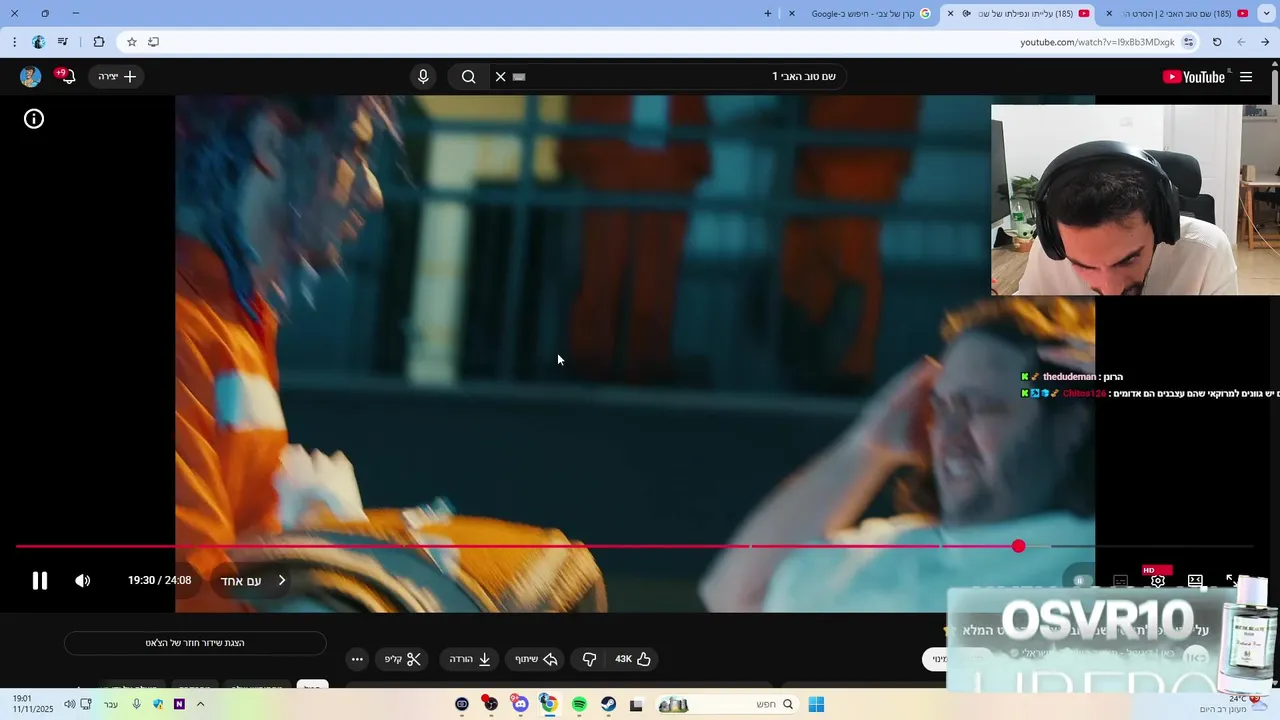Open Chrome three-dot menu

pyautogui.click(x=14, y=42)
